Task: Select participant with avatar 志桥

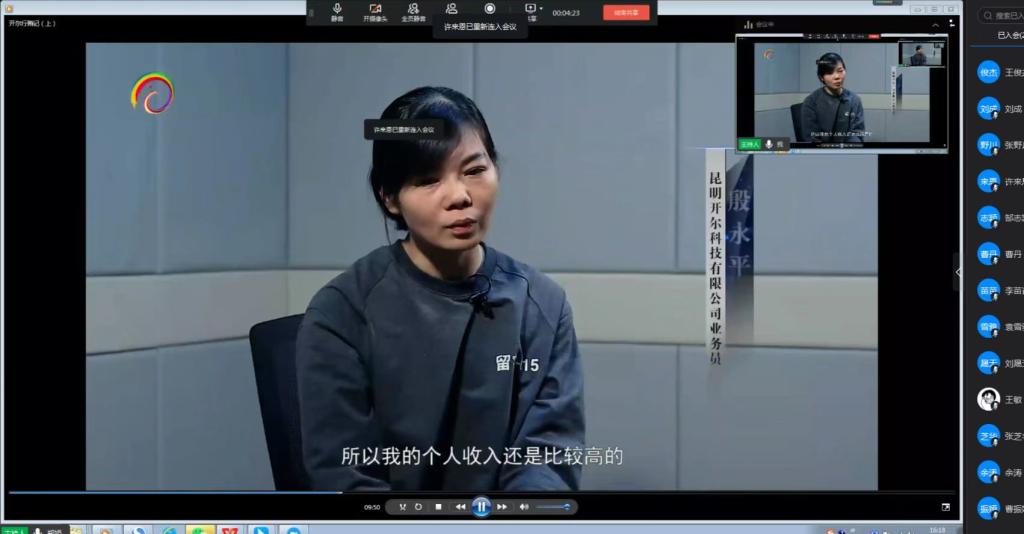Action: click(988, 218)
